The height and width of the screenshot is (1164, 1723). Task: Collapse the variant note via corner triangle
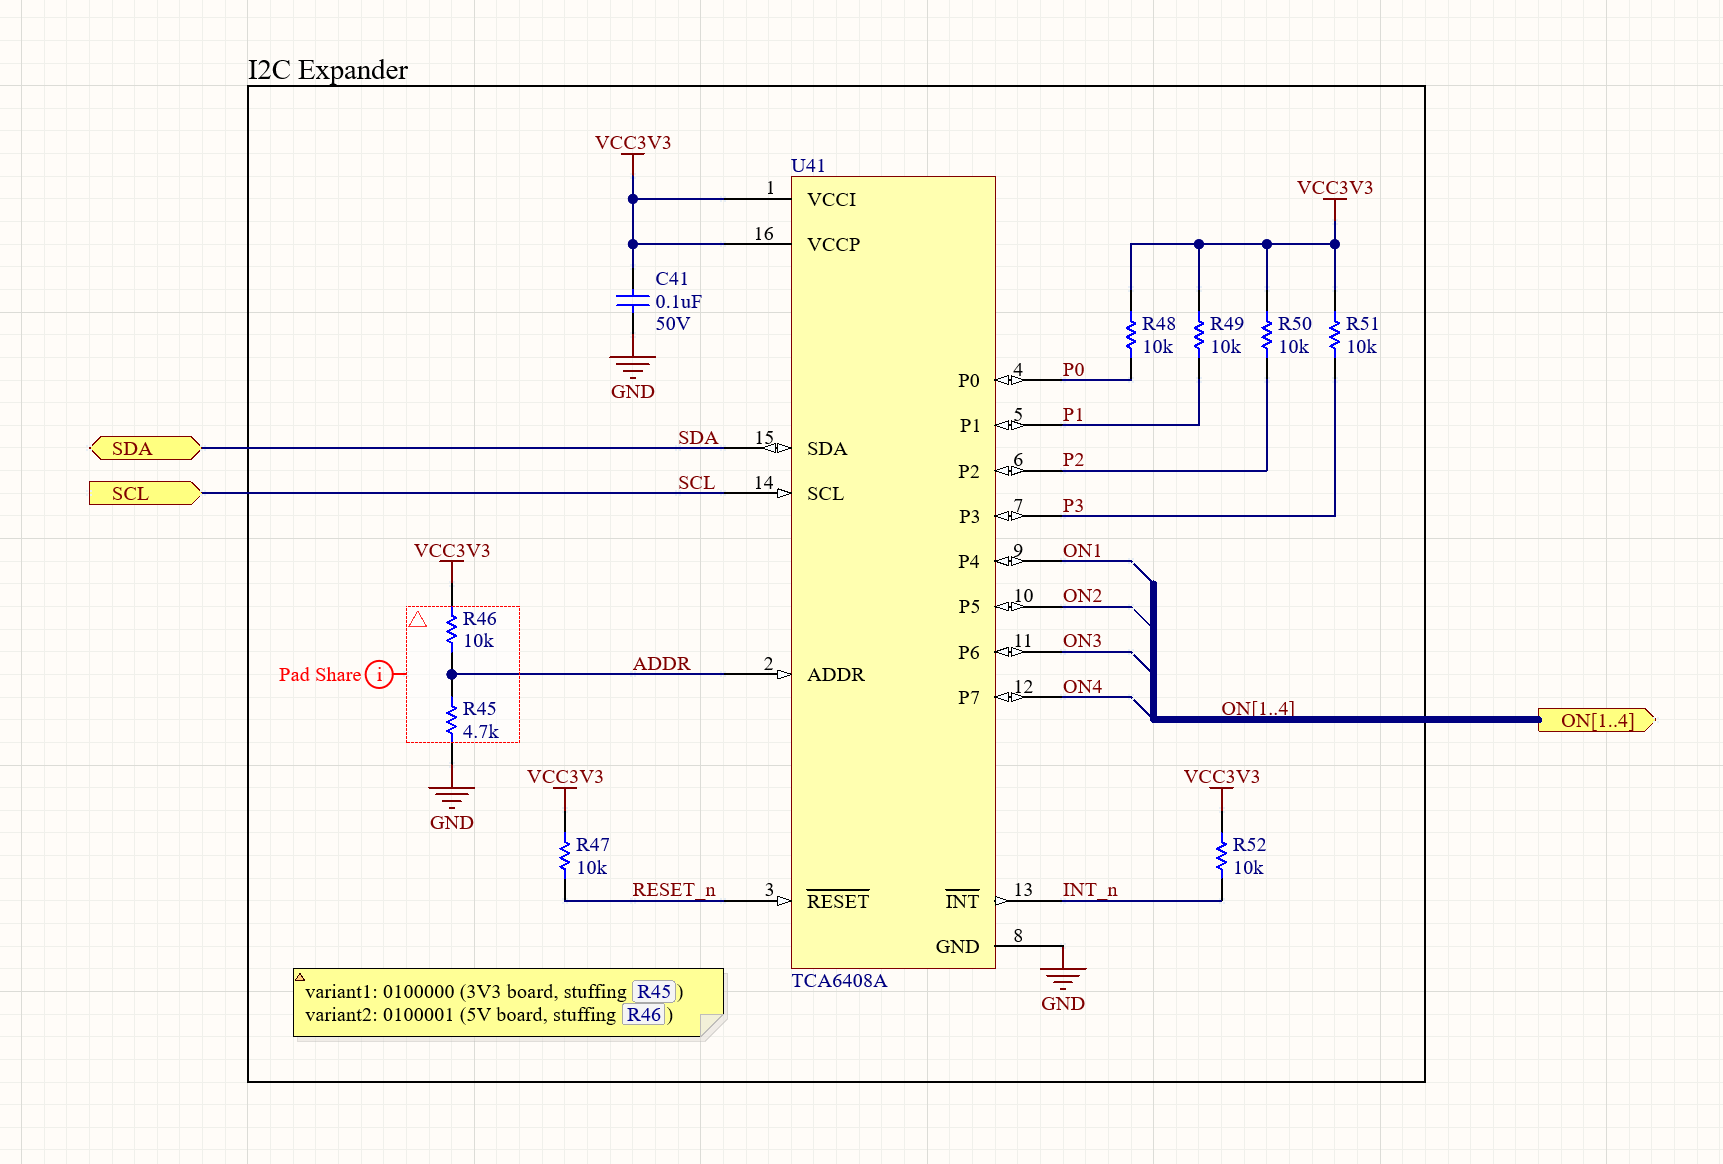[300, 977]
